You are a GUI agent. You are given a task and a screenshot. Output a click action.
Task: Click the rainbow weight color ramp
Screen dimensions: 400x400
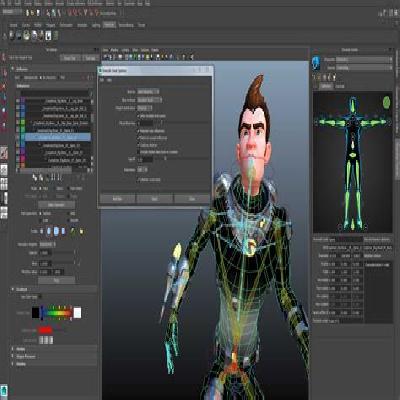pos(56,313)
